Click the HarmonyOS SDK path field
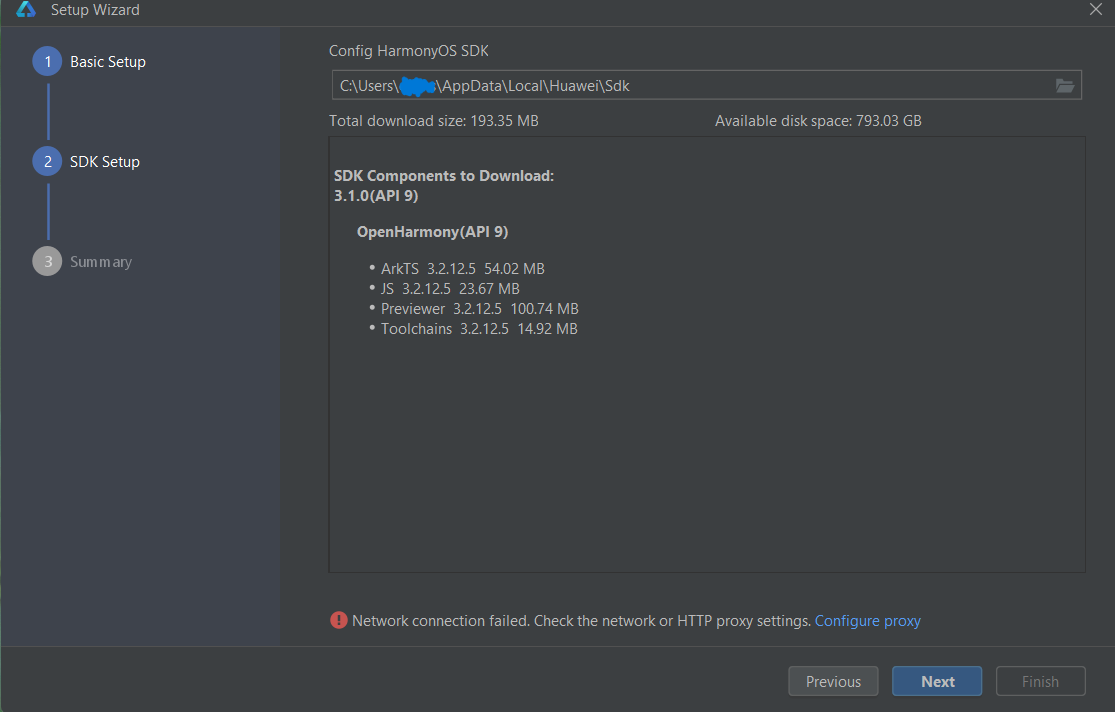 pyautogui.click(x=706, y=85)
